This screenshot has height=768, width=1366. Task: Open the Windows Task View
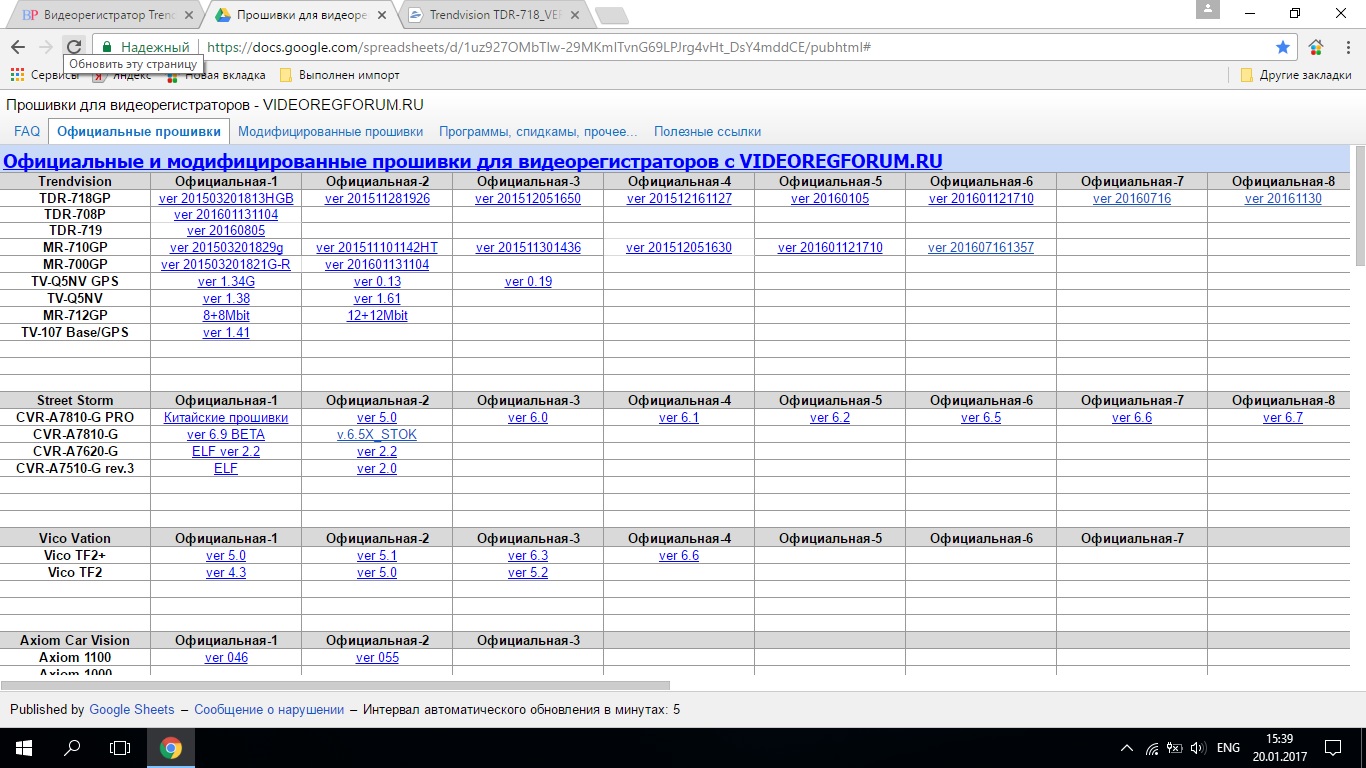[x=120, y=747]
